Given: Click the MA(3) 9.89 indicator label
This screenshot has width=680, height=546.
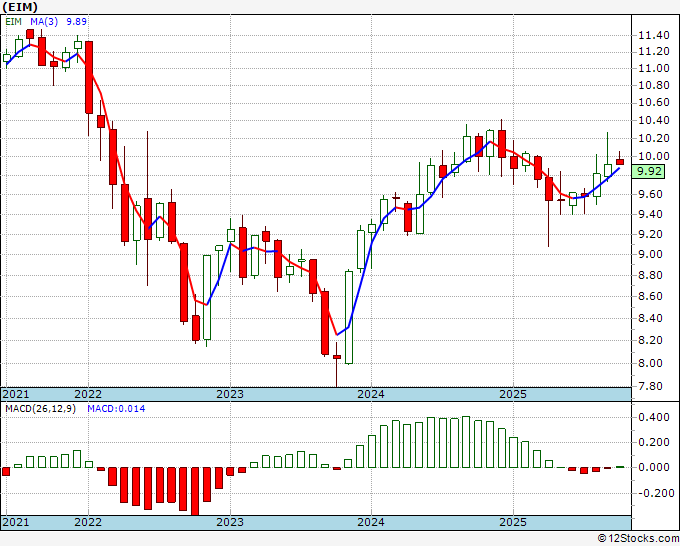Looking at the screenshot, I should pyautogui.click(x=59, y=21).
